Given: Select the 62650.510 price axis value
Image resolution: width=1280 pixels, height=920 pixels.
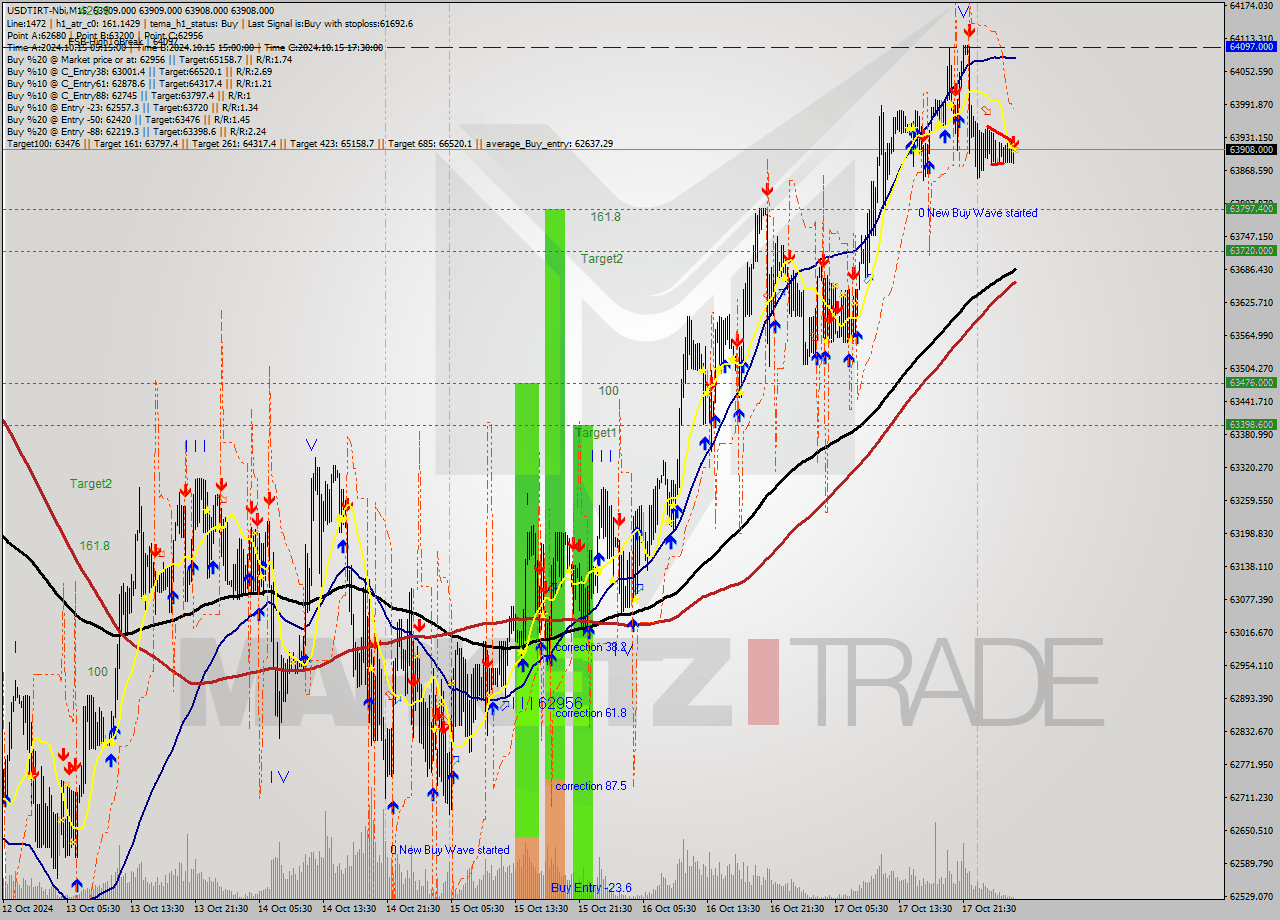Looking at the screenshot, I should [1251, 830].
